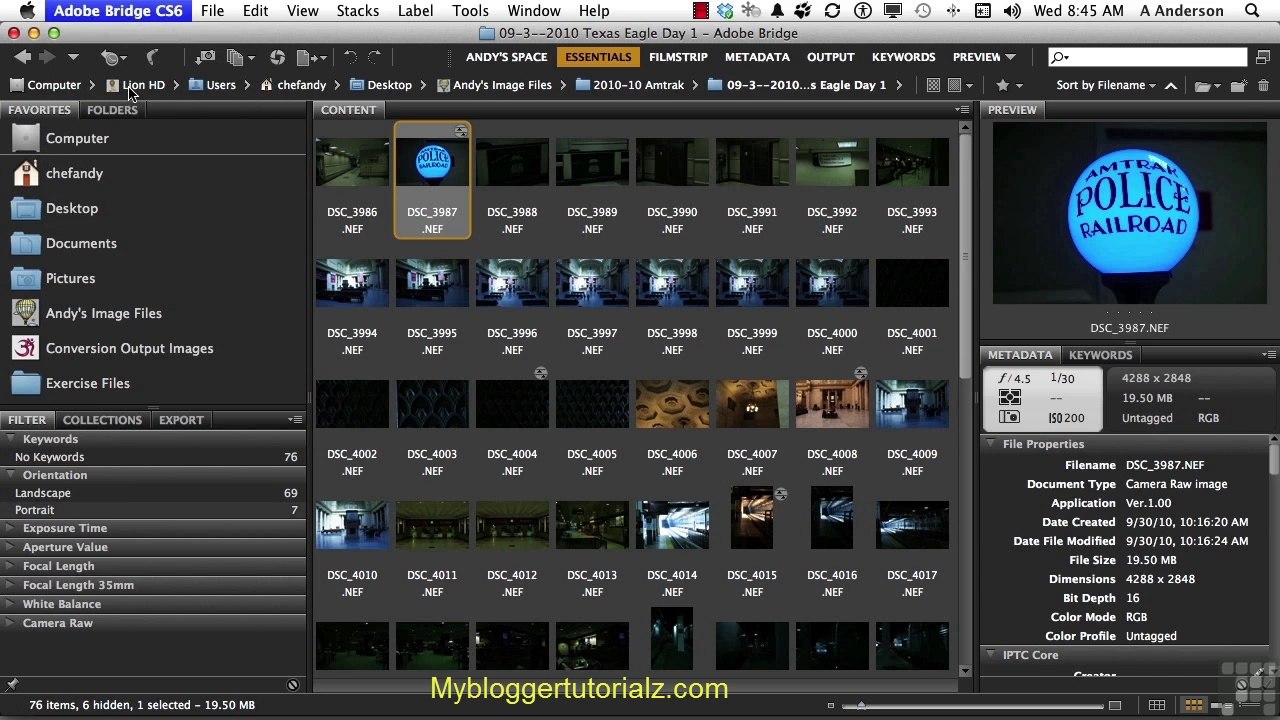Click the boomerang return-to-app icon
1280x720 pixels.
point(153,57)
